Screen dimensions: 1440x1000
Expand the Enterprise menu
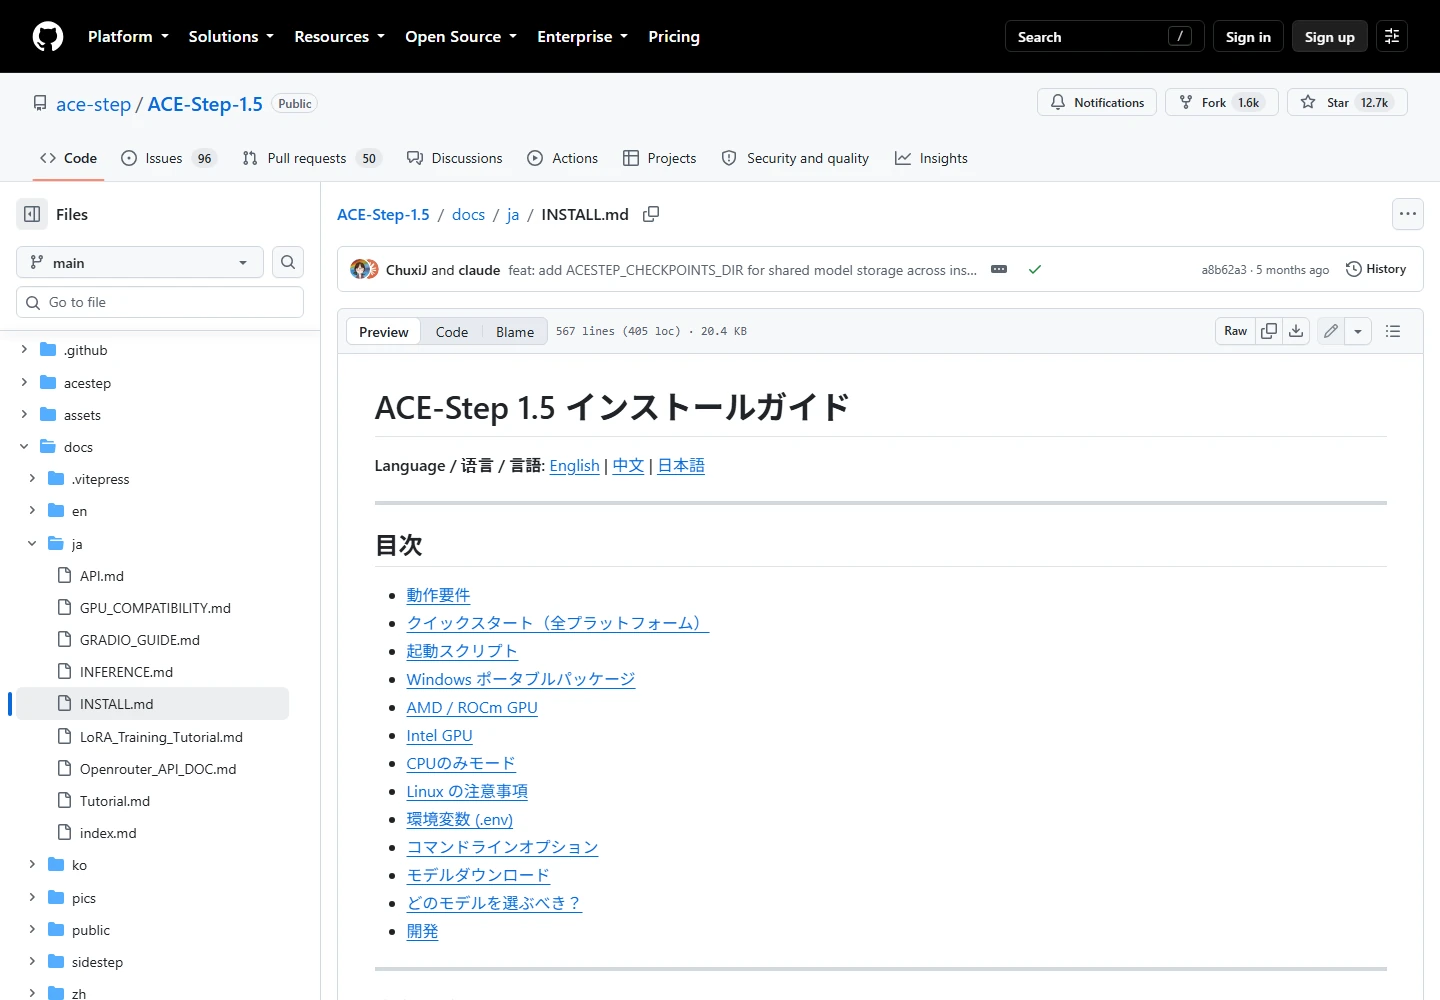pyautogui.click(x=582, y=36)
